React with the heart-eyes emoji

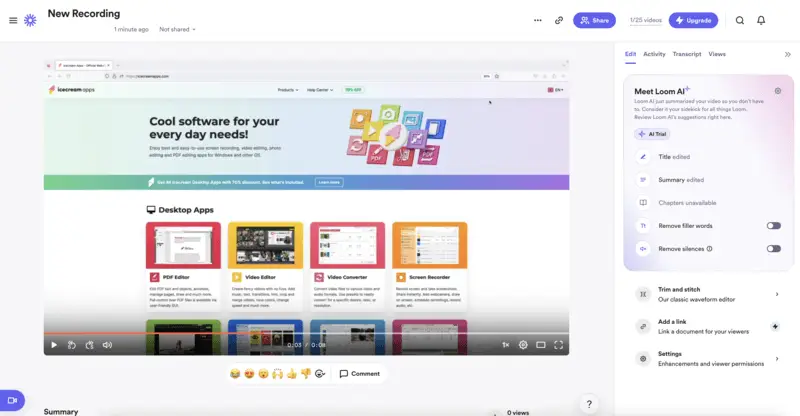[249, 374]
